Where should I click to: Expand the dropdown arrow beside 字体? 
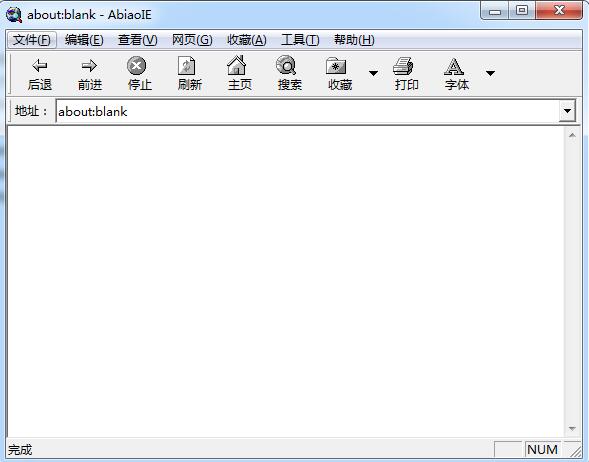490,73
